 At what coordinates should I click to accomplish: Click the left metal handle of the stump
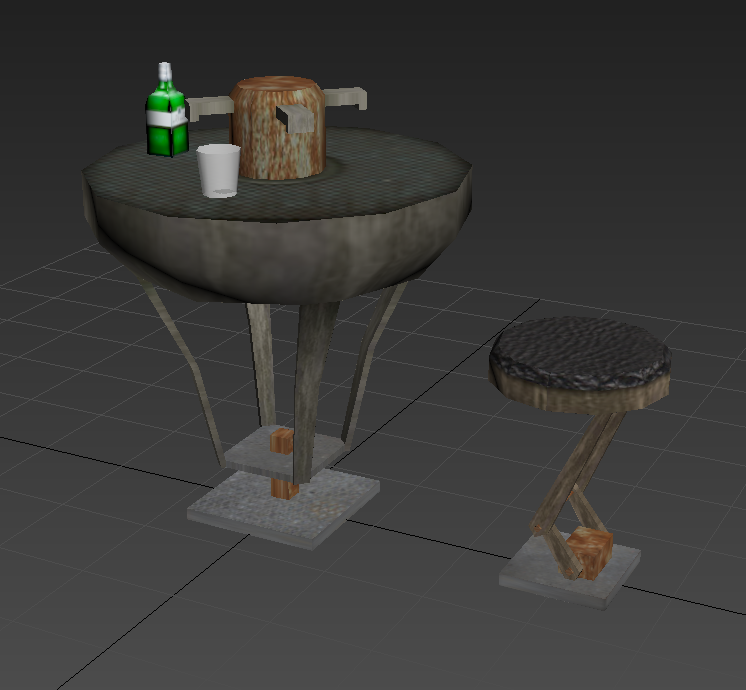click(x=207, y=105)
